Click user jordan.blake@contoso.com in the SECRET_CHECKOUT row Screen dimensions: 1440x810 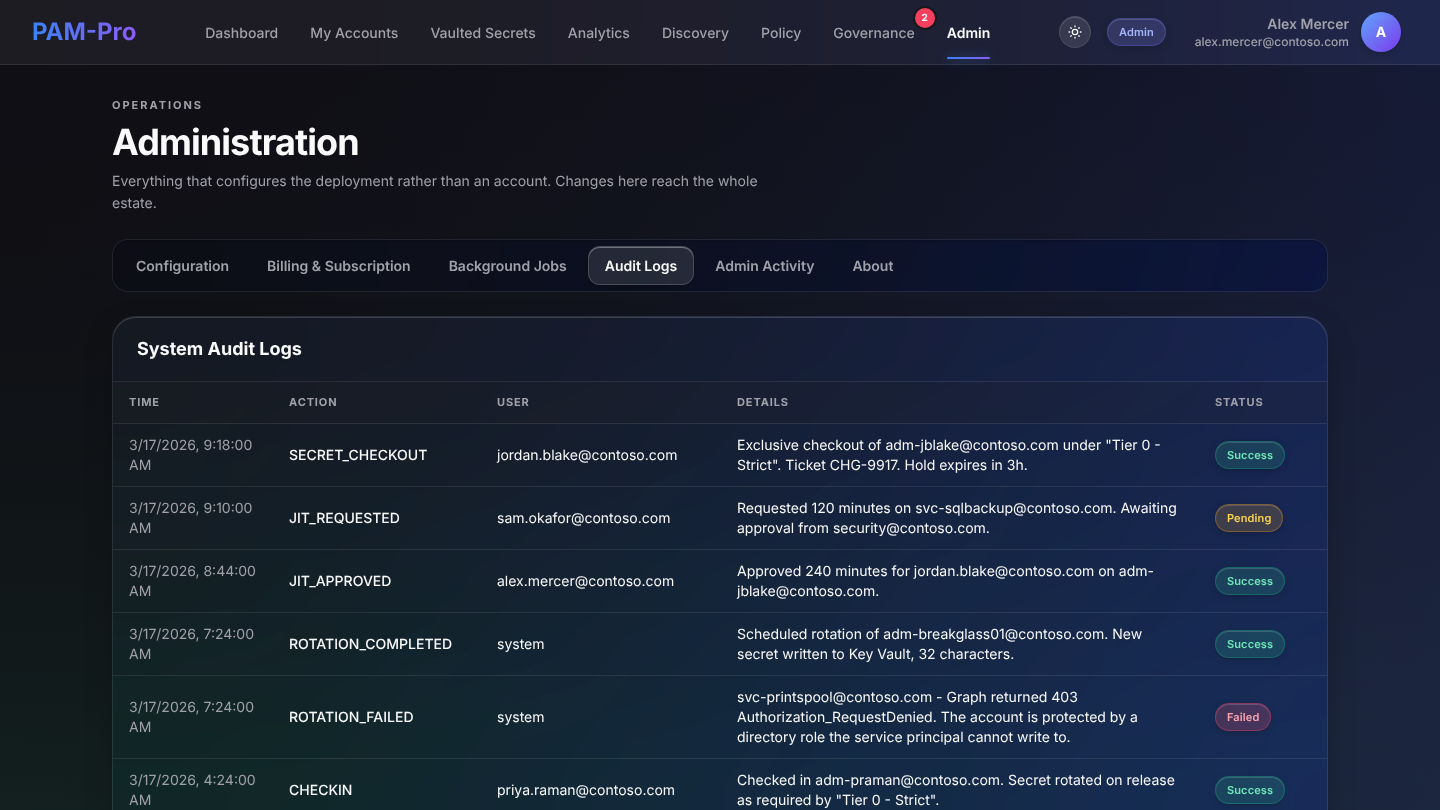point(587,455)
